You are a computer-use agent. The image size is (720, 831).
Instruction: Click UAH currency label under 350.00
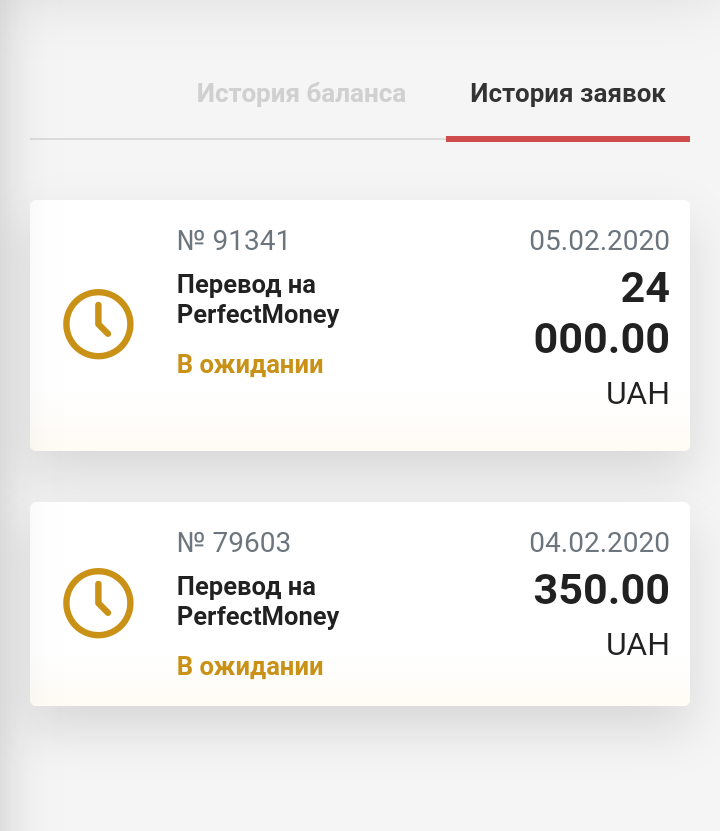(x=638, y=644)
